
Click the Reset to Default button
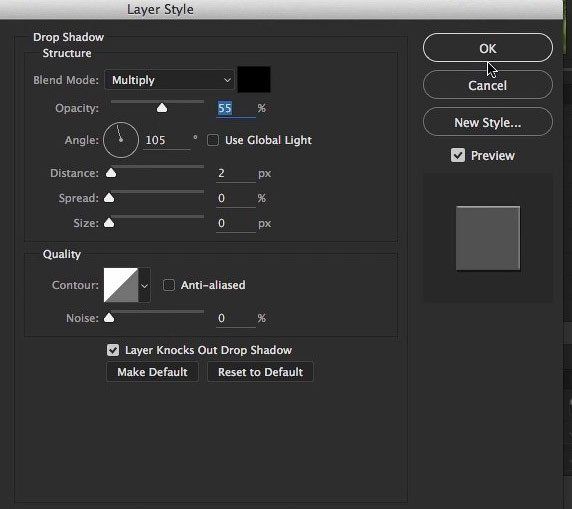click(260, 372)
